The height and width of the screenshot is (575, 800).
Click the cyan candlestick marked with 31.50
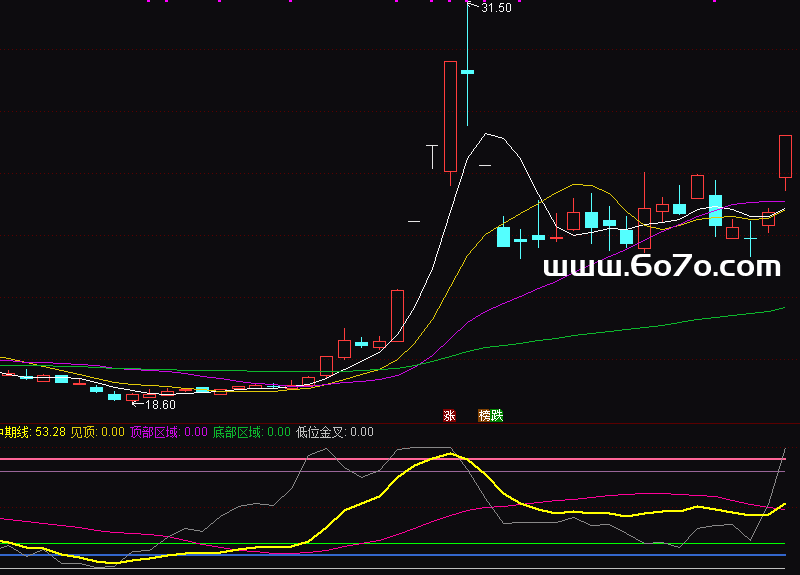467,72
